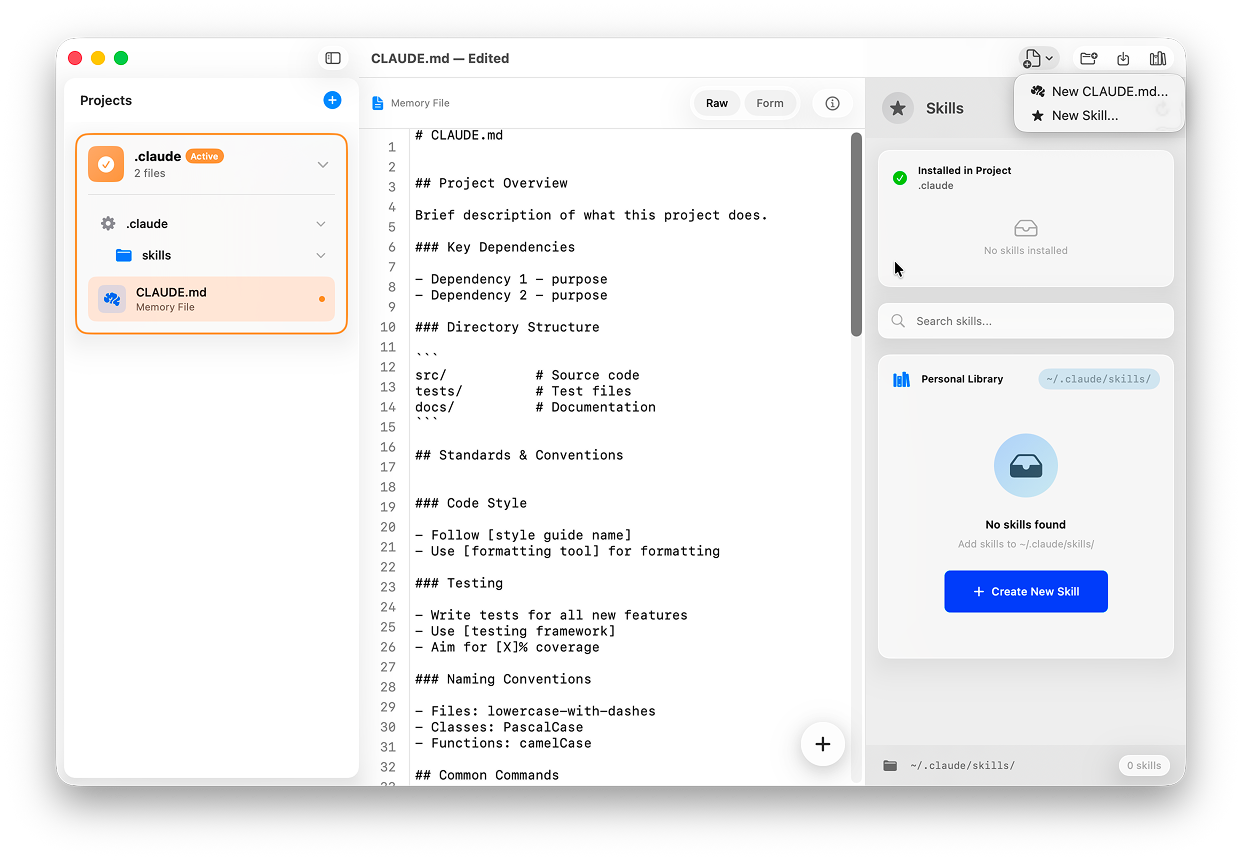Click the Personal Library bookshelf icon
The height and width of the screenshot is (860, 1242).
[901, 379]
